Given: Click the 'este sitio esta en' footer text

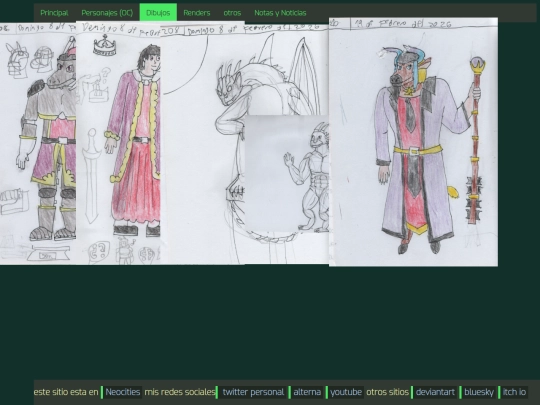Looking at the screenshot, I should click(66, 392).
